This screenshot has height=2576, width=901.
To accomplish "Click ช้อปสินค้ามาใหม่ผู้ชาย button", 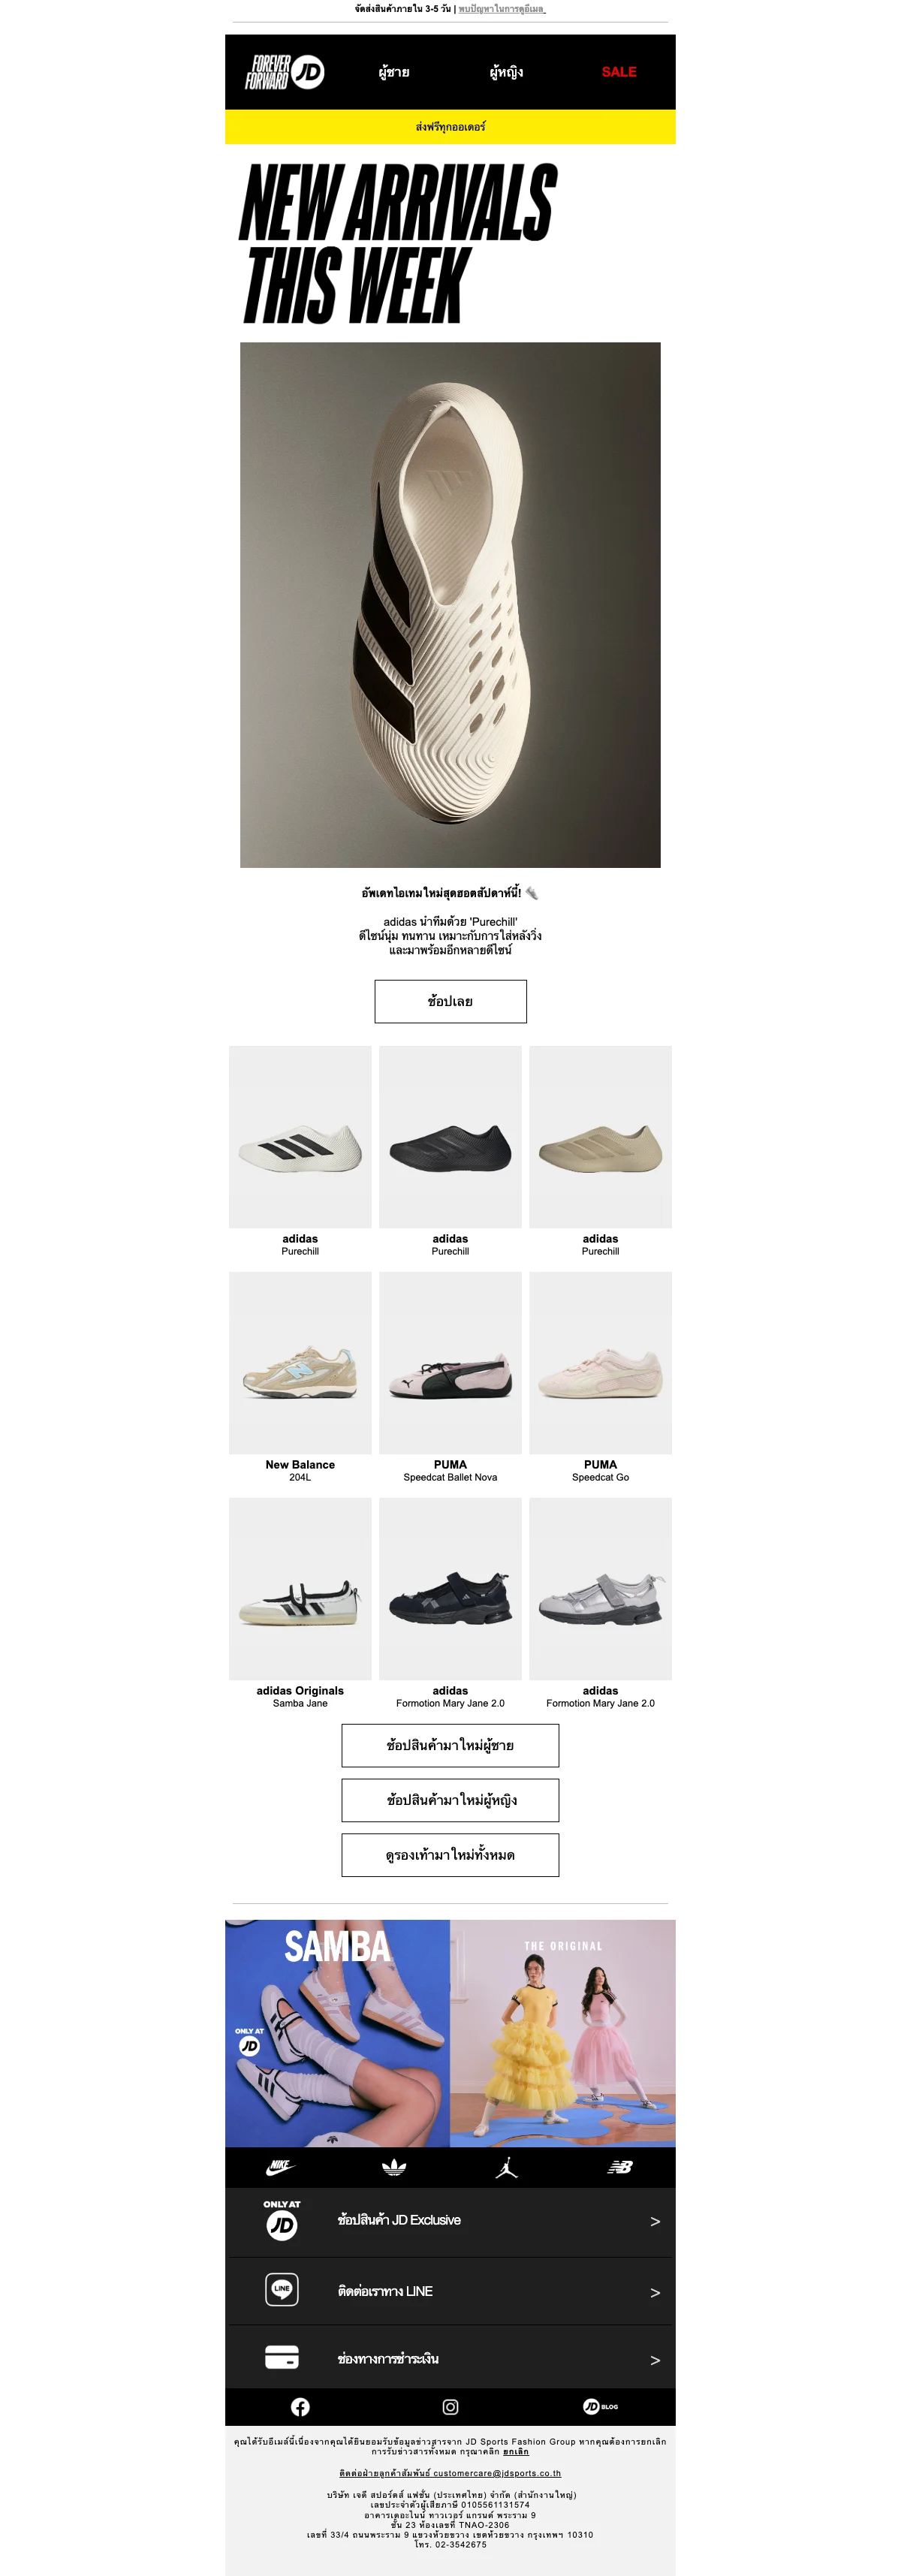I will [x=450, y=1745].
